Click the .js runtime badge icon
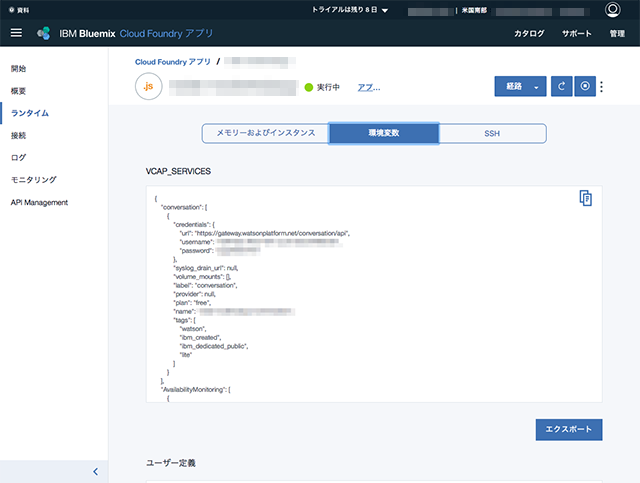The width and height of the screenshot is (640, 483). 149,86
